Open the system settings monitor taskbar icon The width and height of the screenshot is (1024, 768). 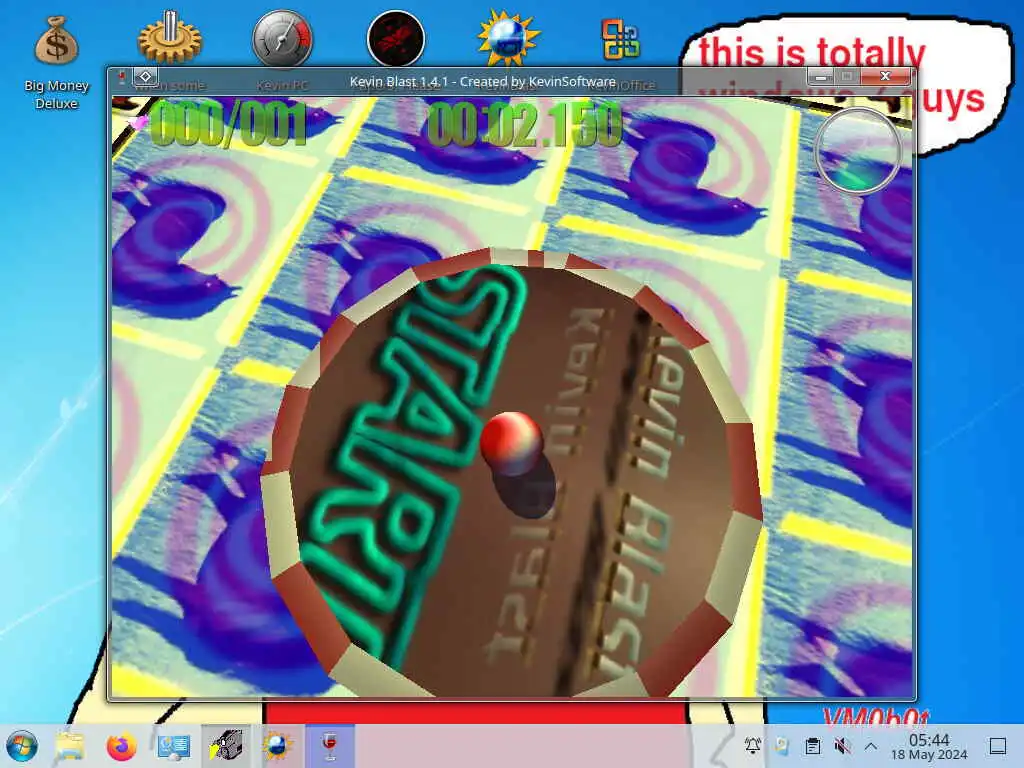[x=174, y=746]
